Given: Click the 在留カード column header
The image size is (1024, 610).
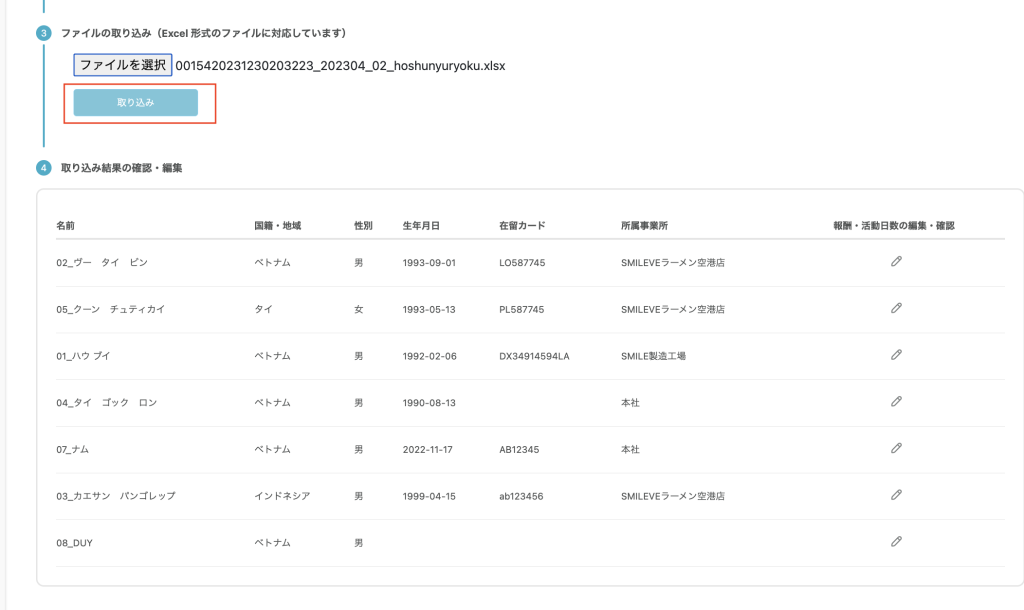Looking at the screenshot, I should [522, 225].
